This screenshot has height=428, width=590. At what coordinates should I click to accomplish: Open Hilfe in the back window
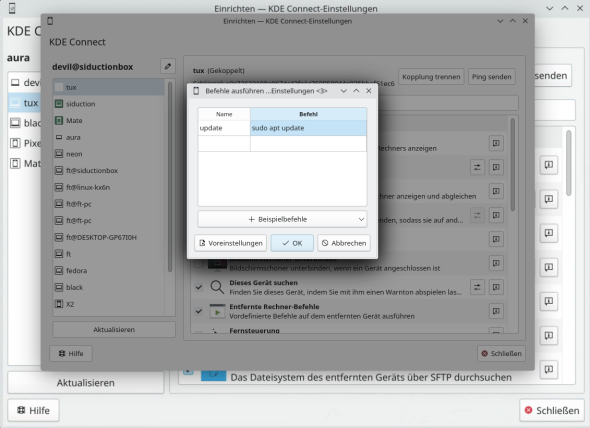point(33,410)
